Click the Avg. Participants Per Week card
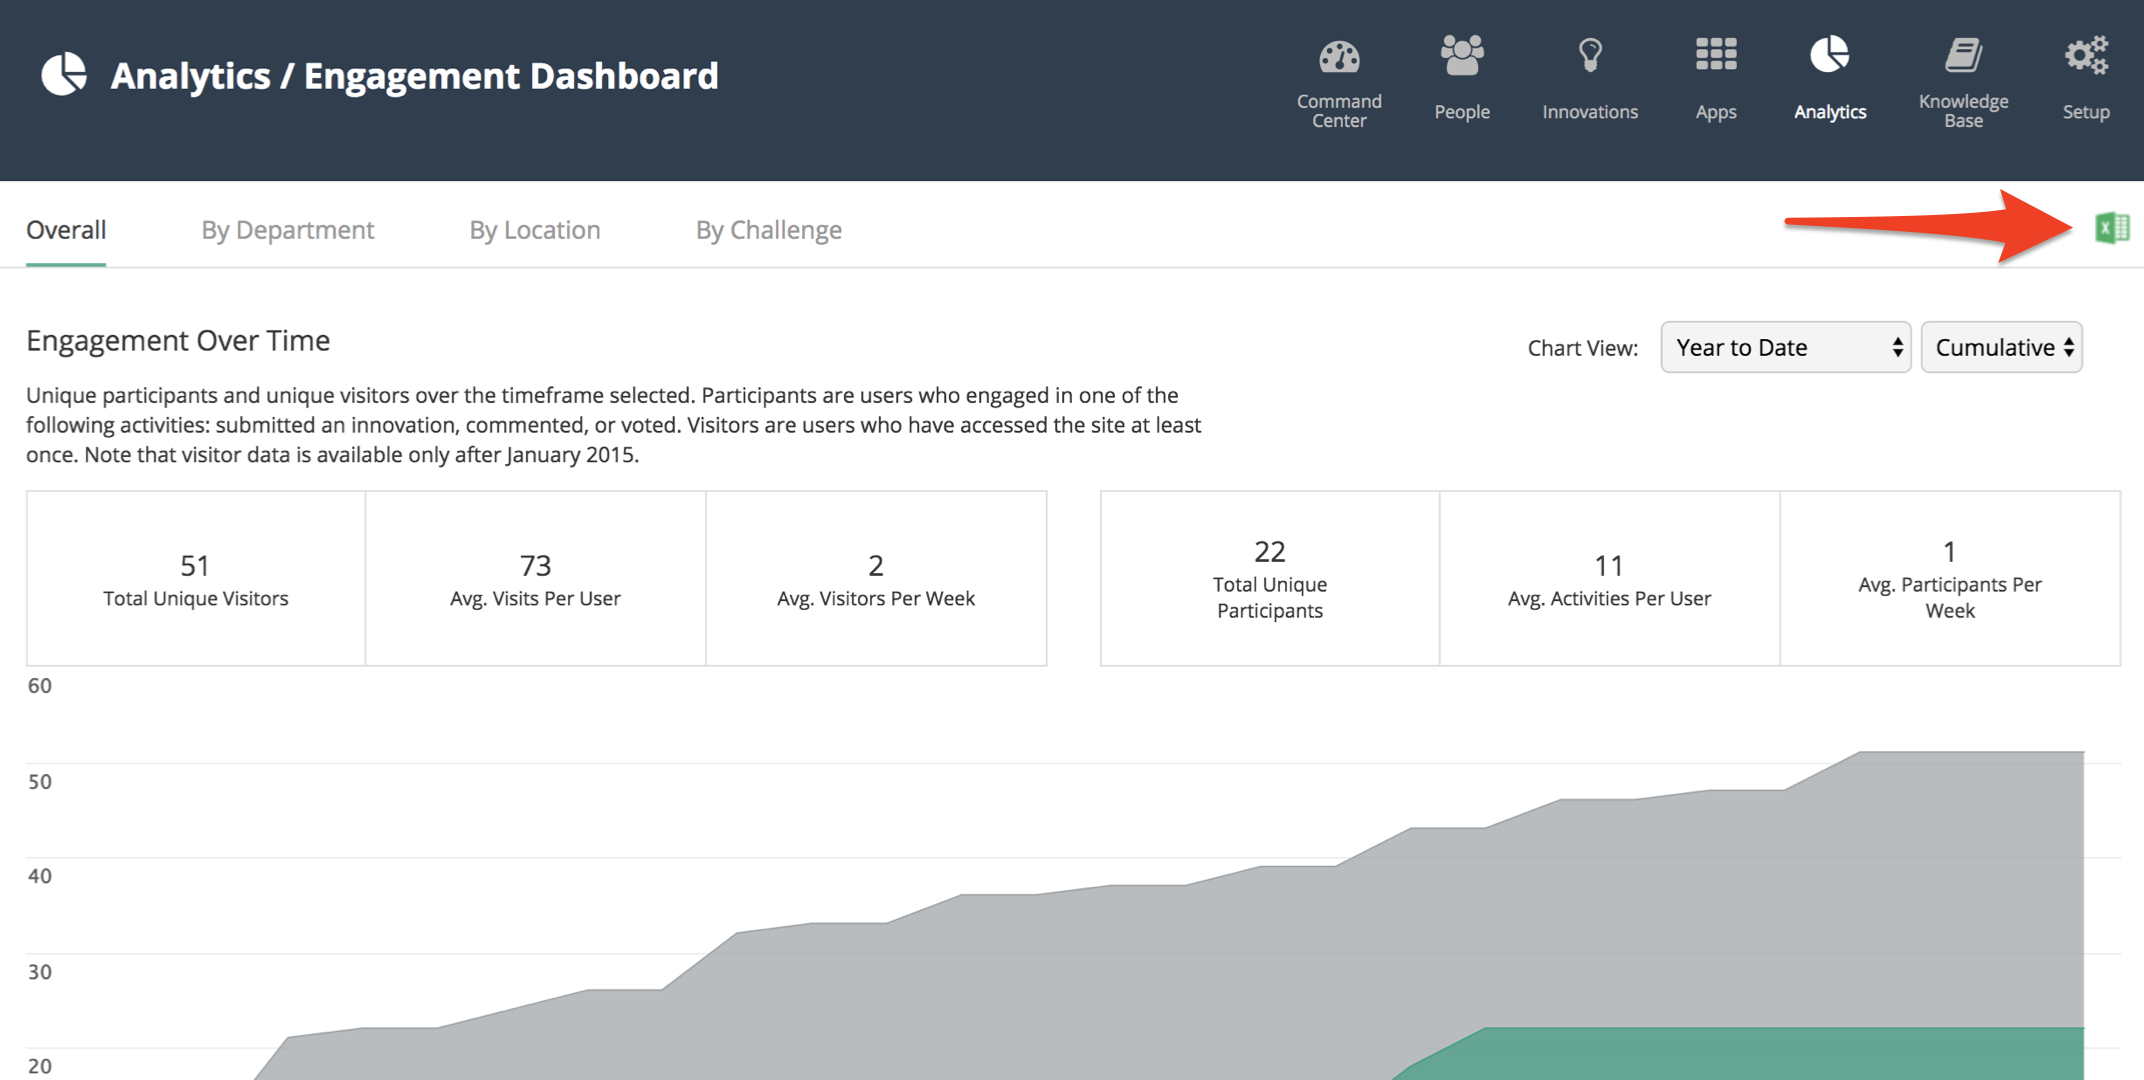The height and width of the screenshot is (1080, 2144). coord(1950,578)
